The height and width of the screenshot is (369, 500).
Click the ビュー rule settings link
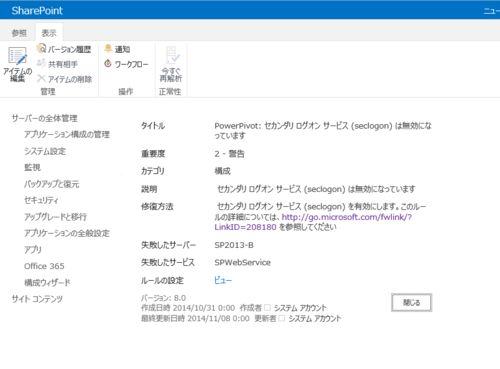point(223,280)
